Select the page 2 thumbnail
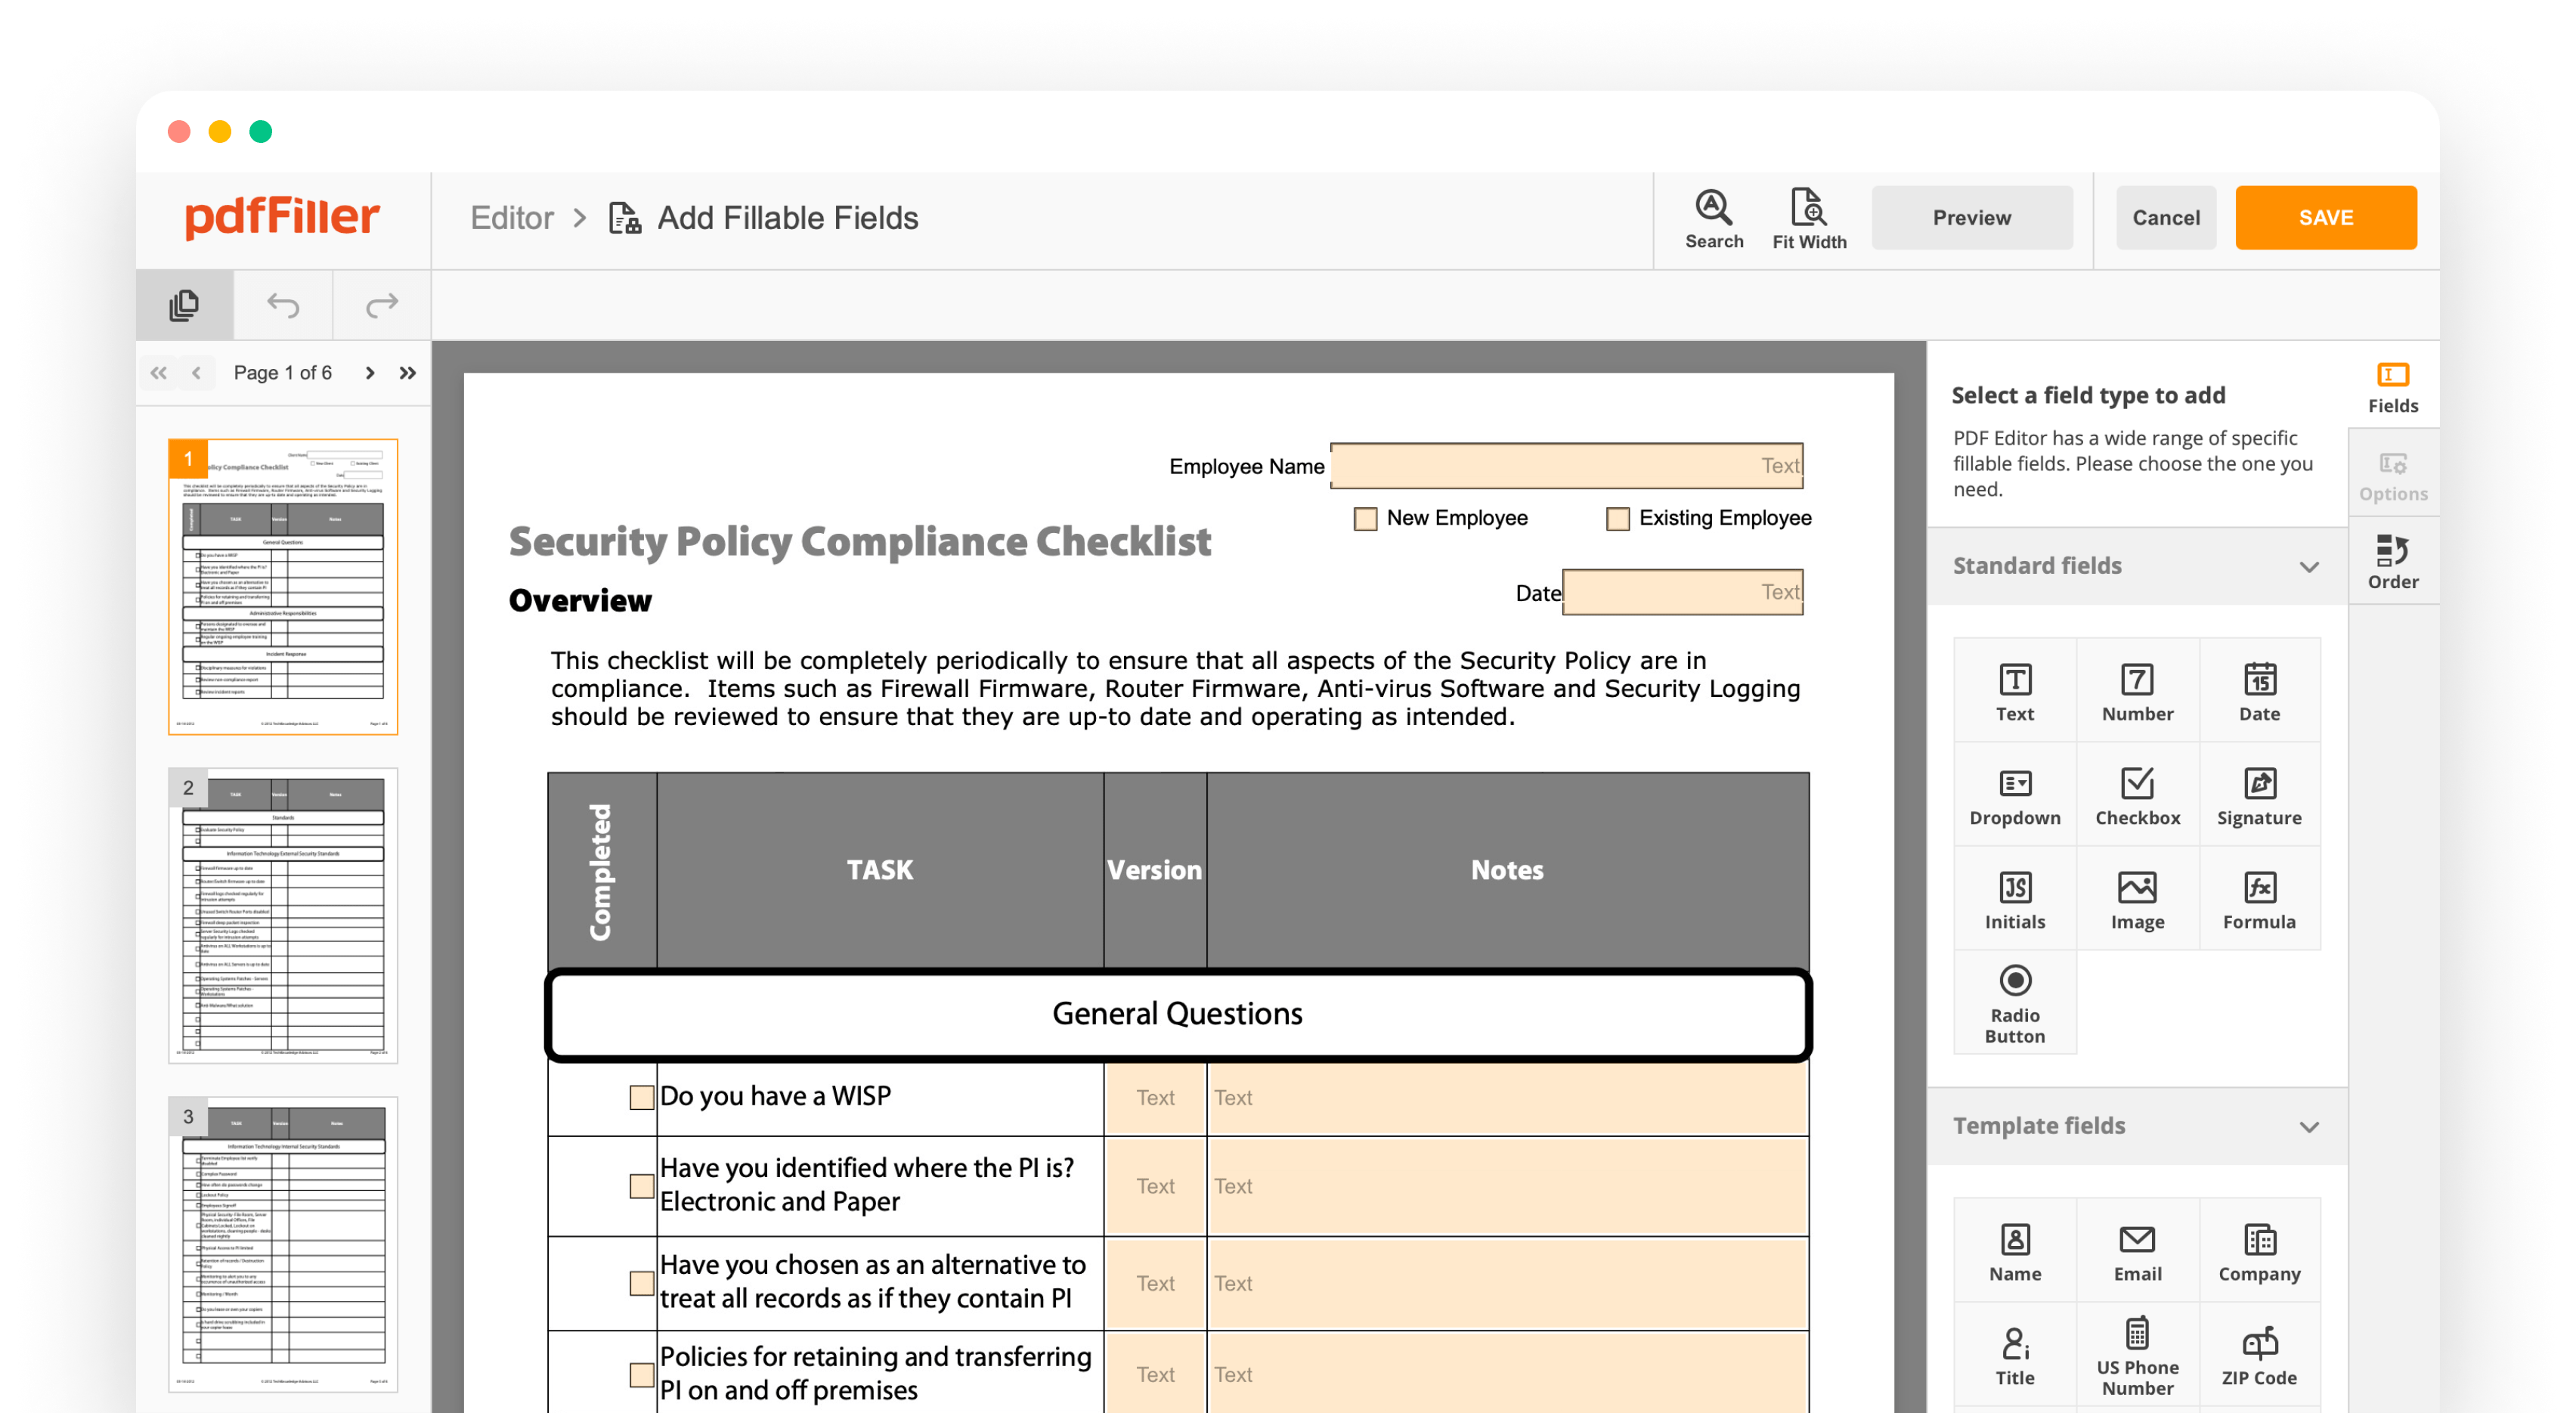The width and height of the screenshot is (2576, 1413). point(283,915)
